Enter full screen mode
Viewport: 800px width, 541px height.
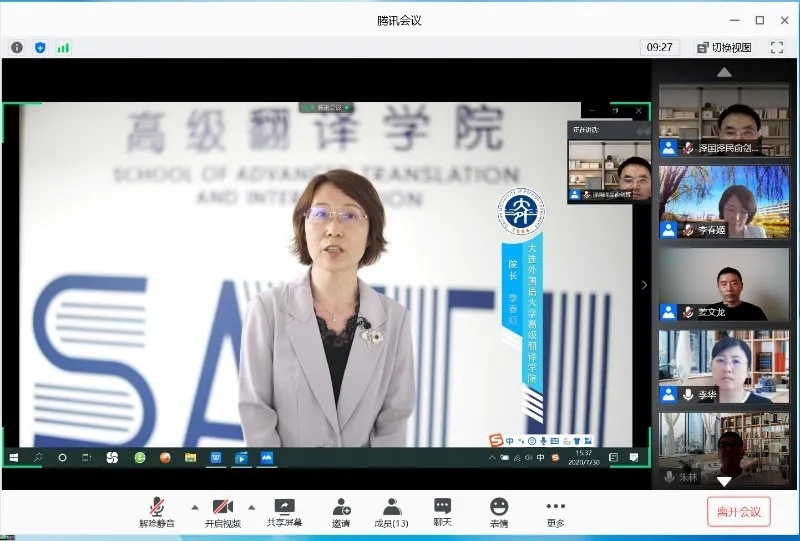[x=776, y=47]
